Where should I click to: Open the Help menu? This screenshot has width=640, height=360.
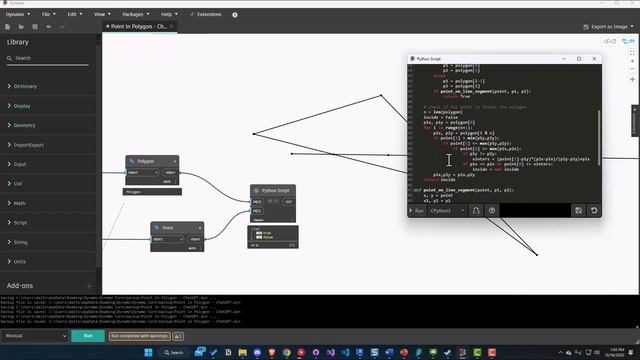[x=169, y=14]
